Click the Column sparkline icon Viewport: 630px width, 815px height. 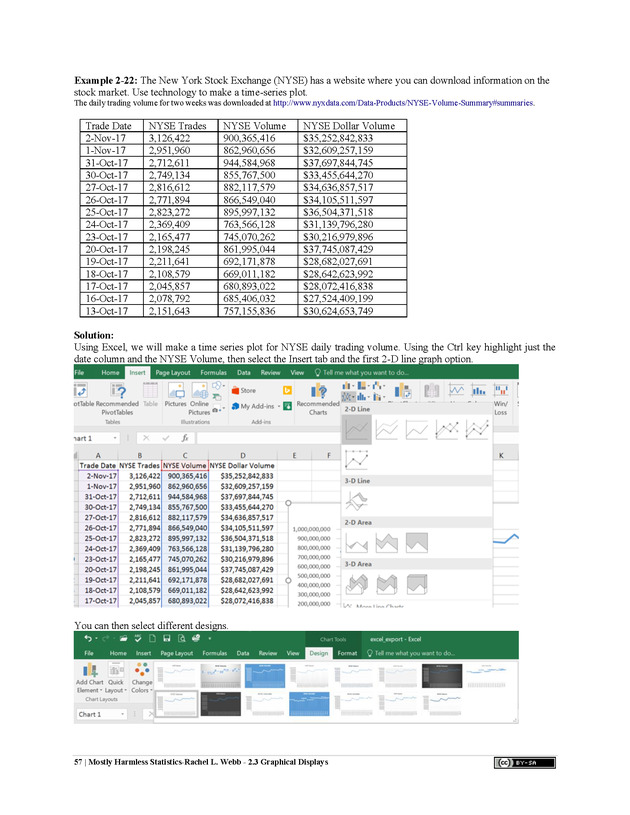click(x=479, y=390)
